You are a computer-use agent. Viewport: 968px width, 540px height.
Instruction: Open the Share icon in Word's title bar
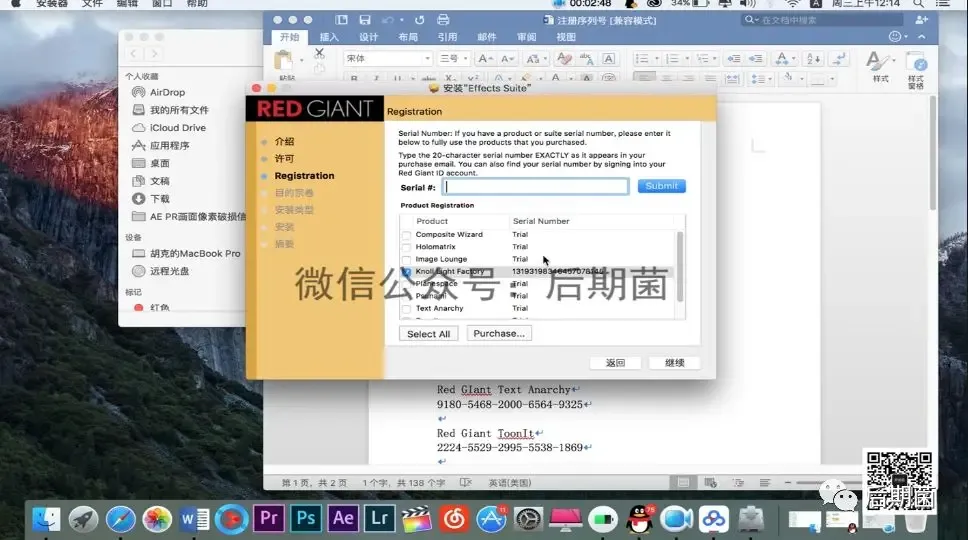[x=921, y=20]
